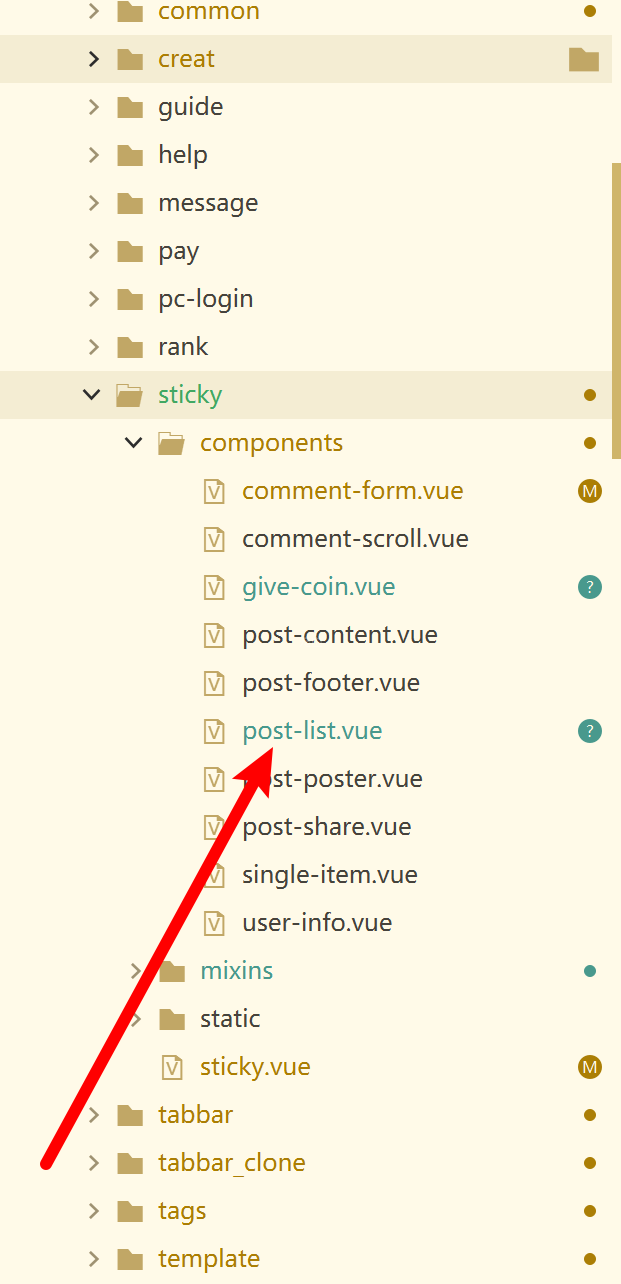
Task: Click the file icon next to sticky.vue
Action: point(172,1067)
